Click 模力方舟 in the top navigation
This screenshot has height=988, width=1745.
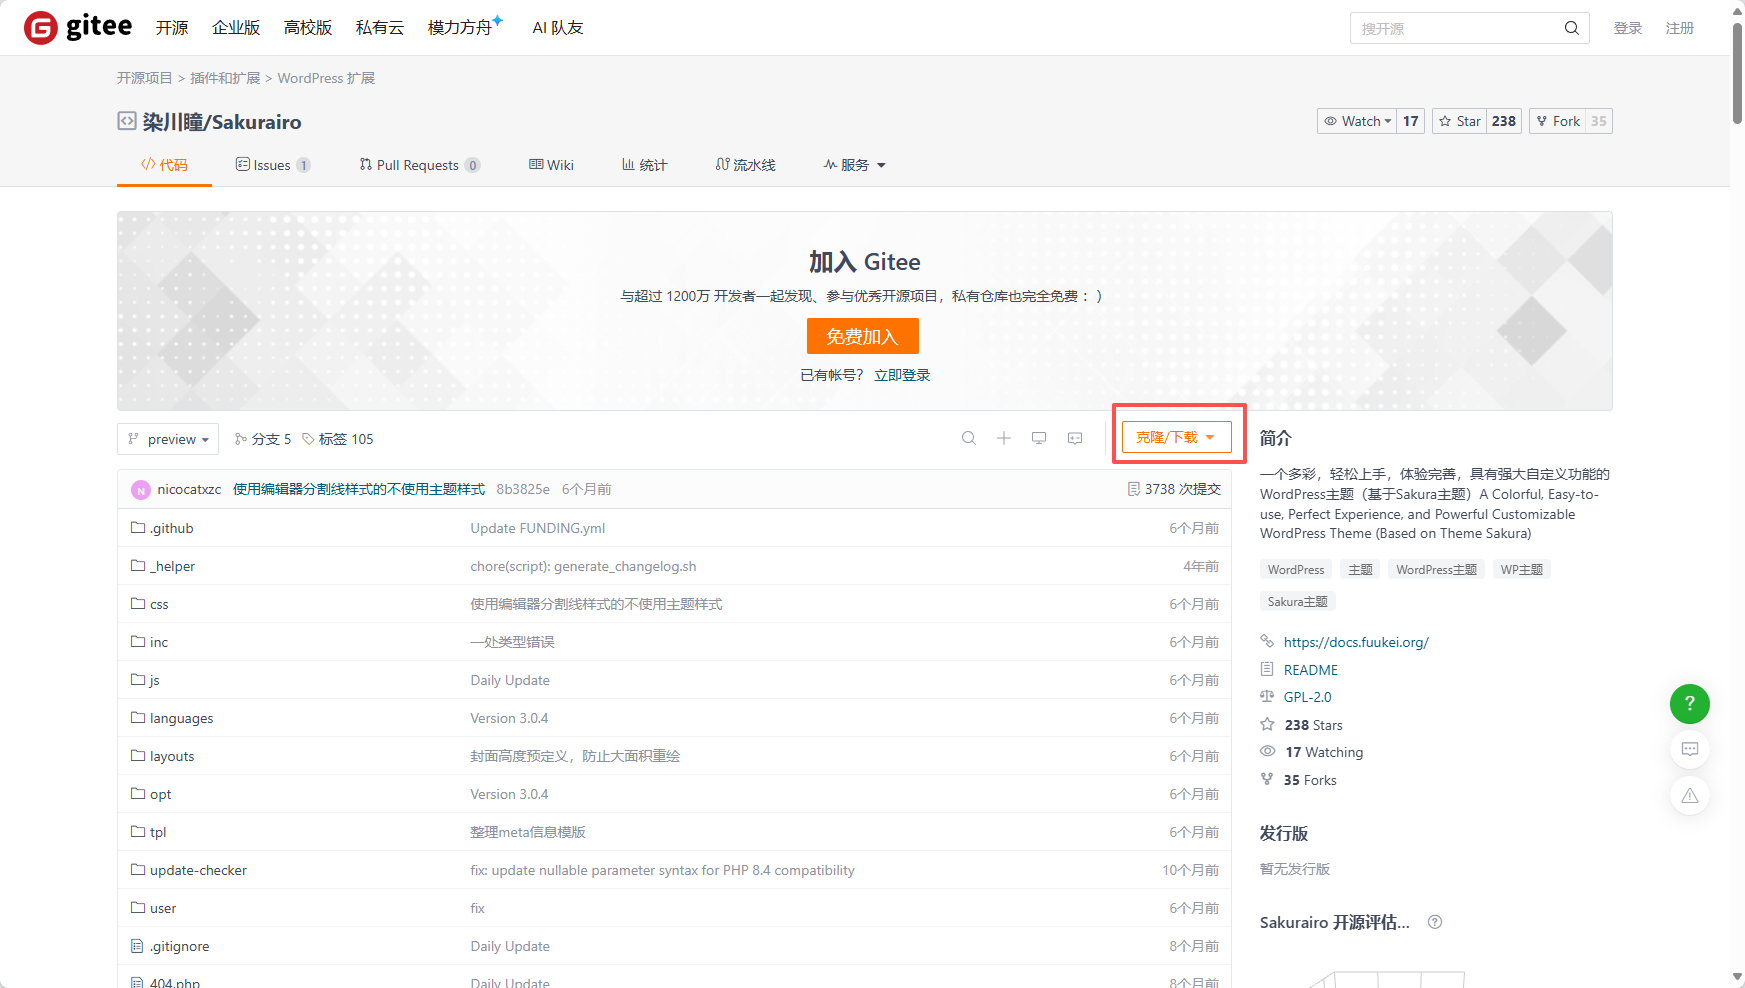tap(460, 28)
